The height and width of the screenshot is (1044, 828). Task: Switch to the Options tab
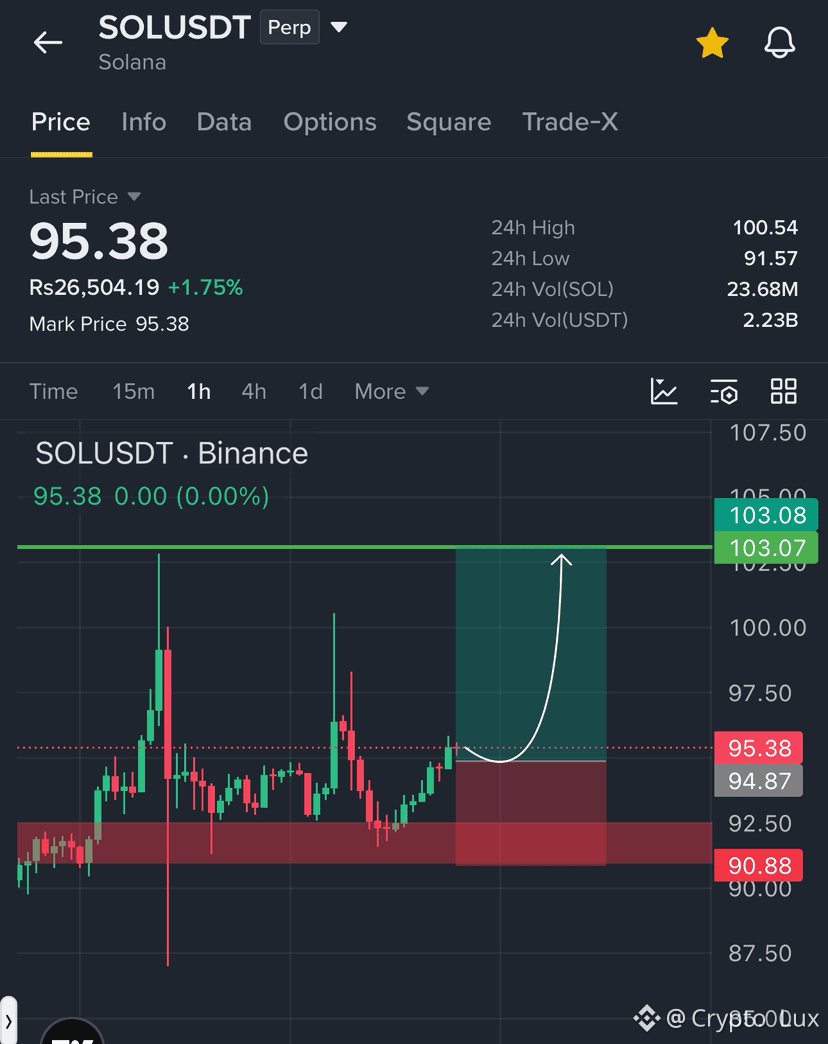coord(330,122)
